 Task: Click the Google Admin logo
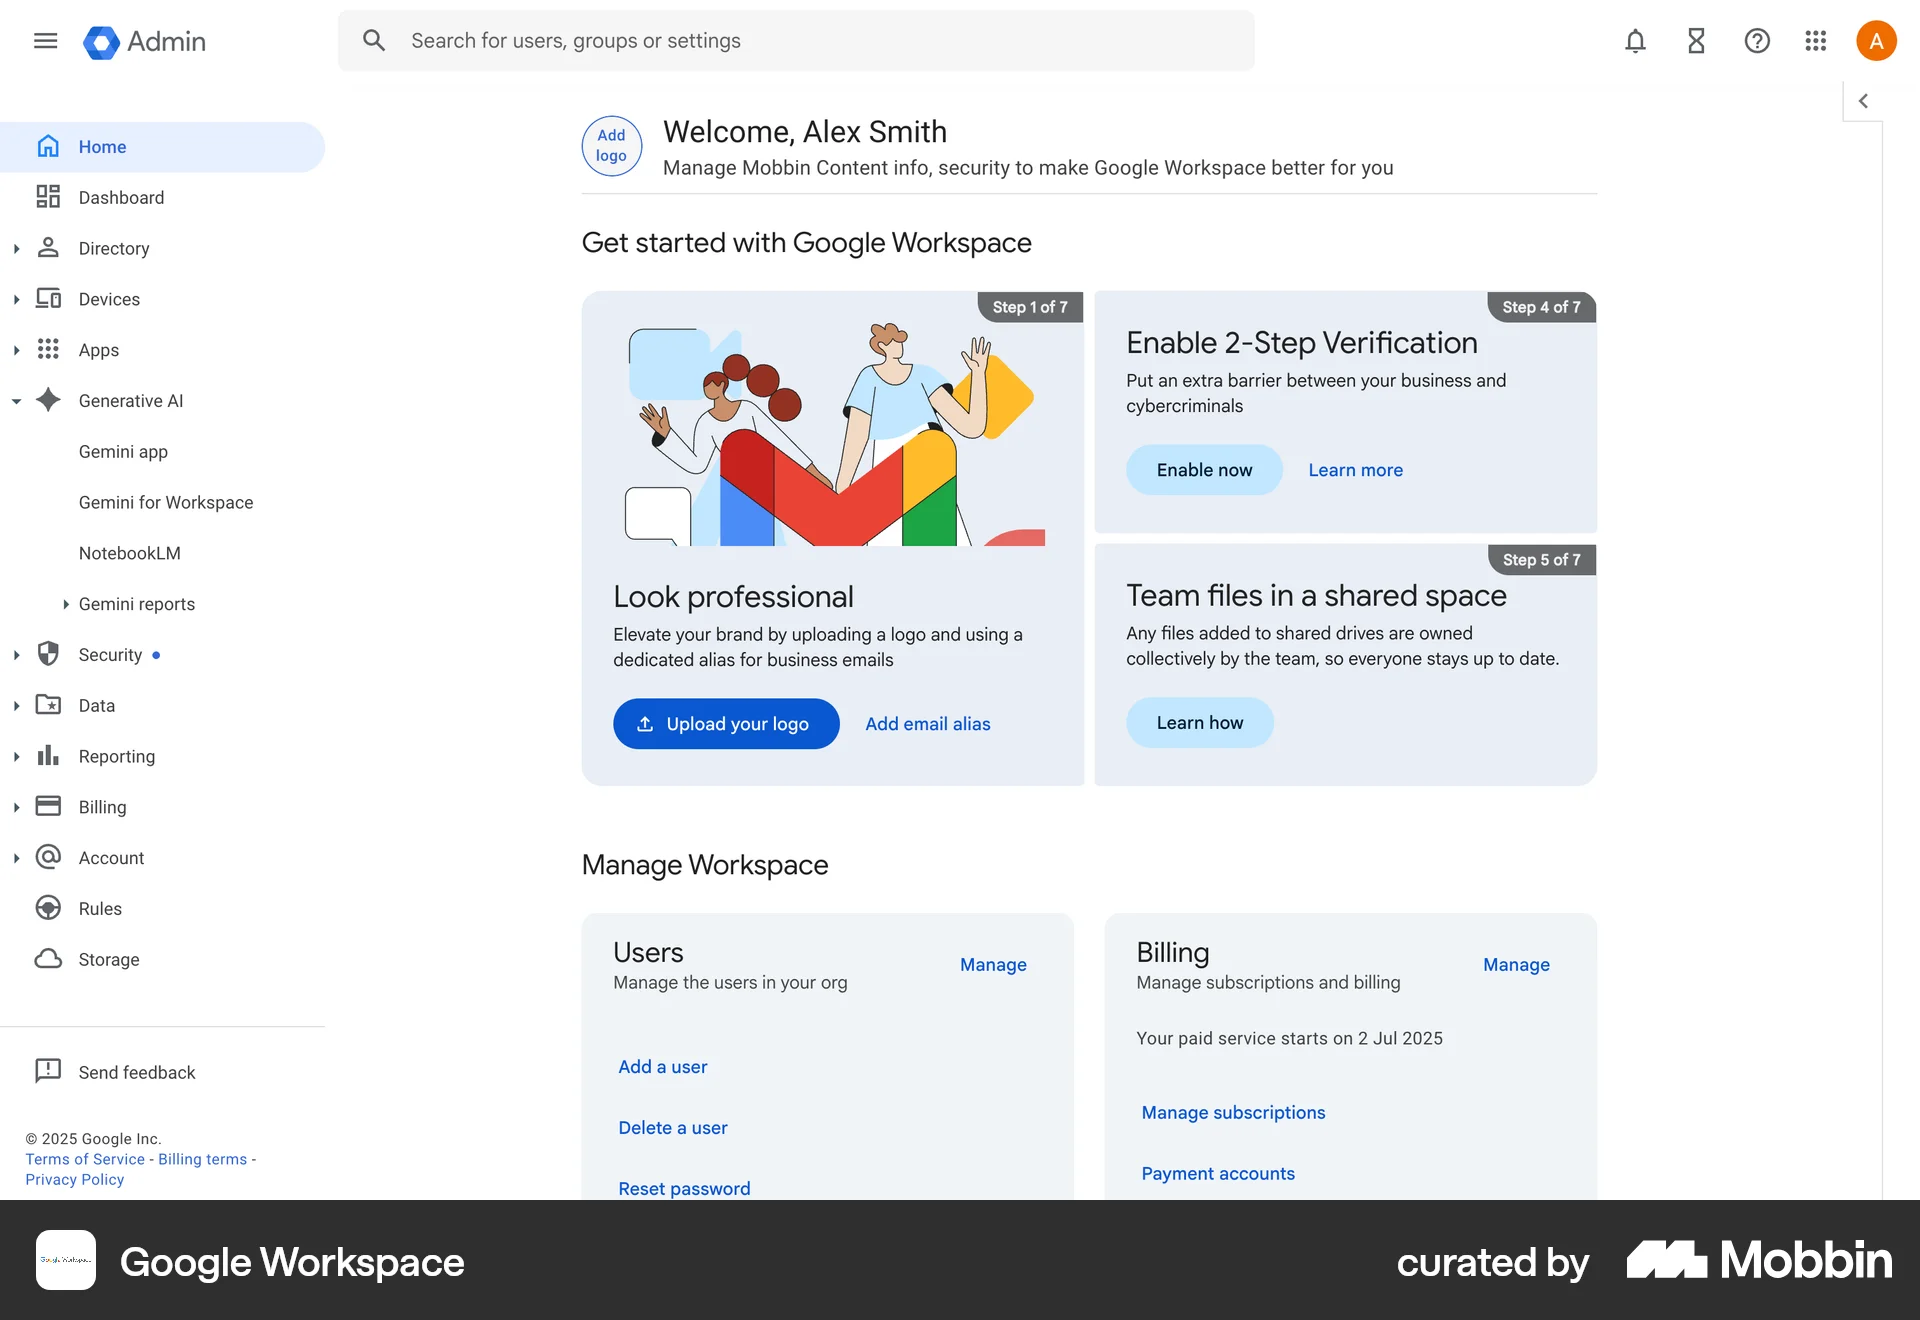pos(144,41)
